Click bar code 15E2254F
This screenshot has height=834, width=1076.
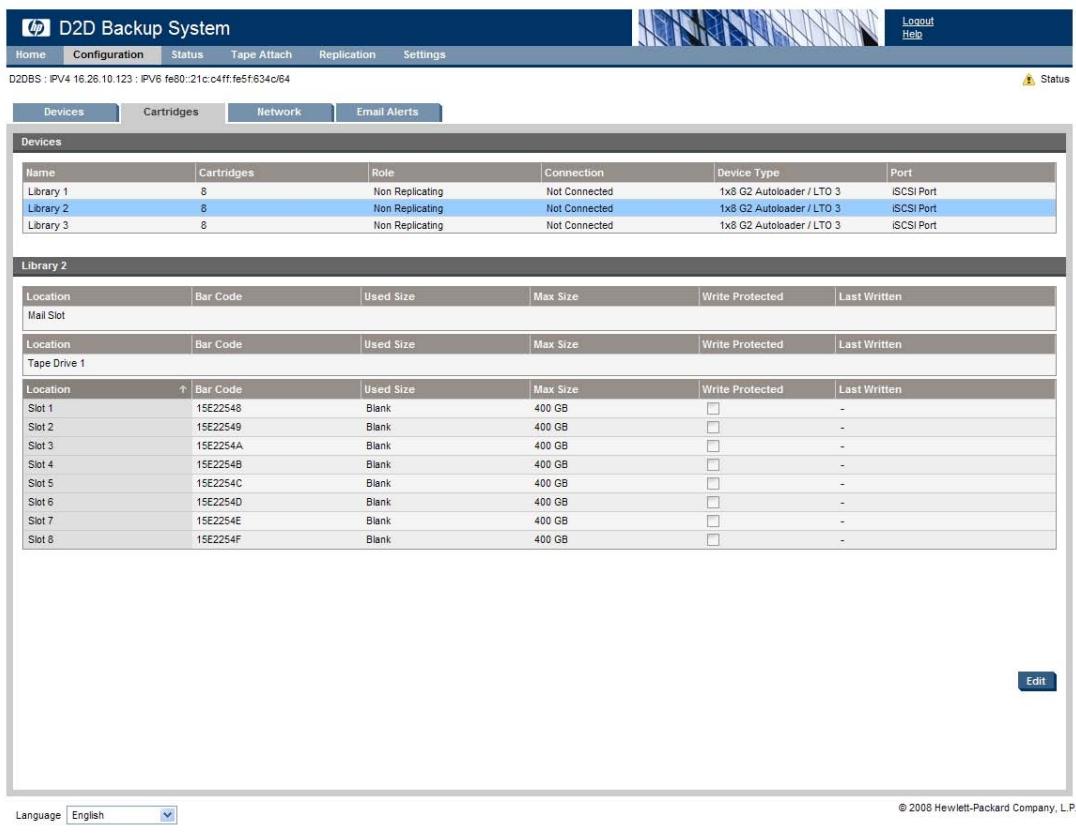(x=219, y=540)
